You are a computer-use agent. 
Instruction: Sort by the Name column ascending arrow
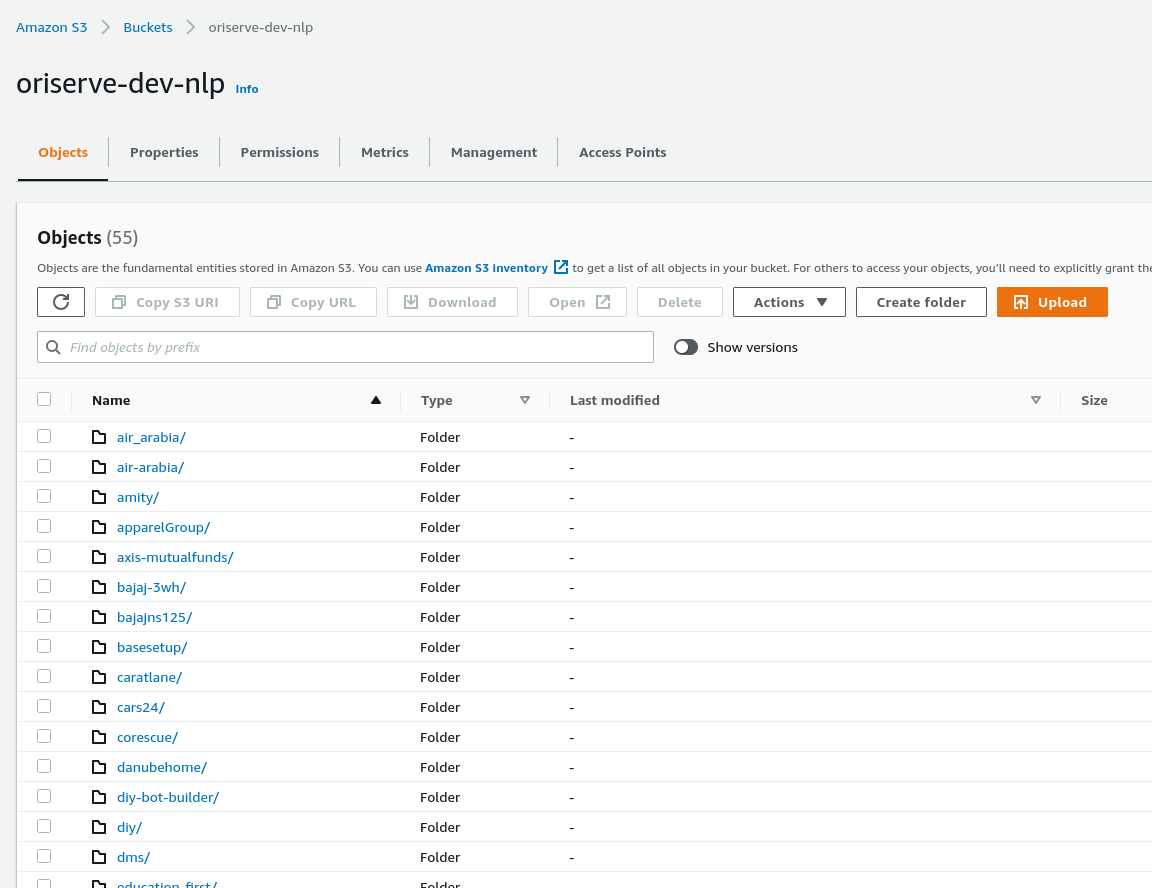pyautogui.click(x=376, y=400)
